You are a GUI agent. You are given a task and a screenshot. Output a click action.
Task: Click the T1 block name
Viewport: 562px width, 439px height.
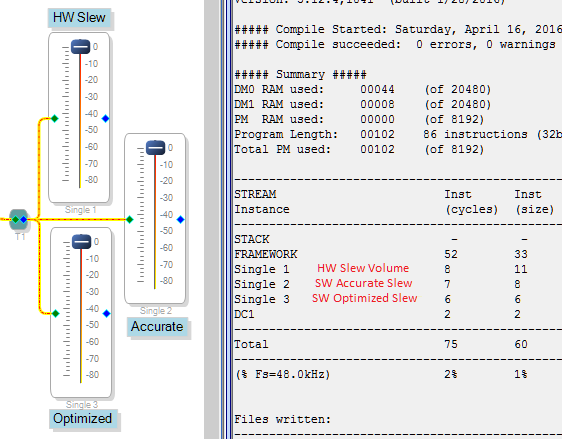coord(20,237)
